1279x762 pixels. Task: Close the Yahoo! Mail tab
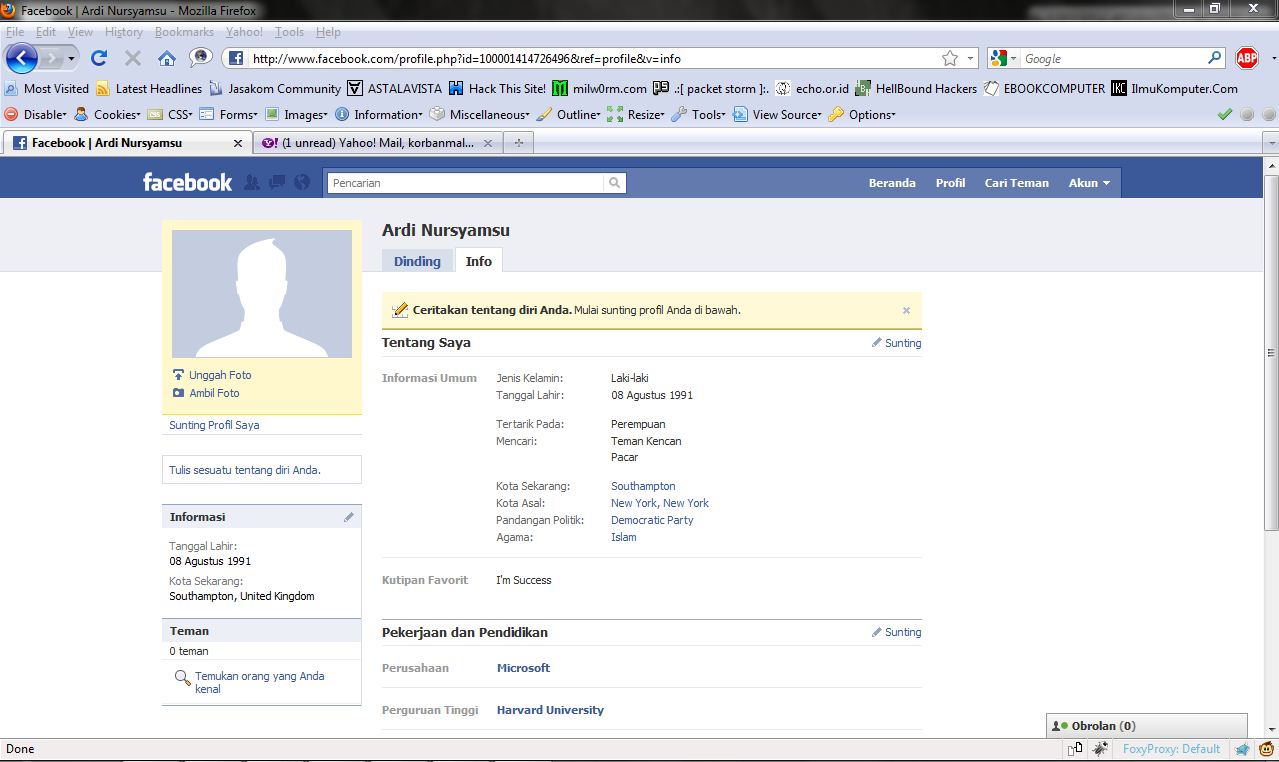click(x=488, y=143)
